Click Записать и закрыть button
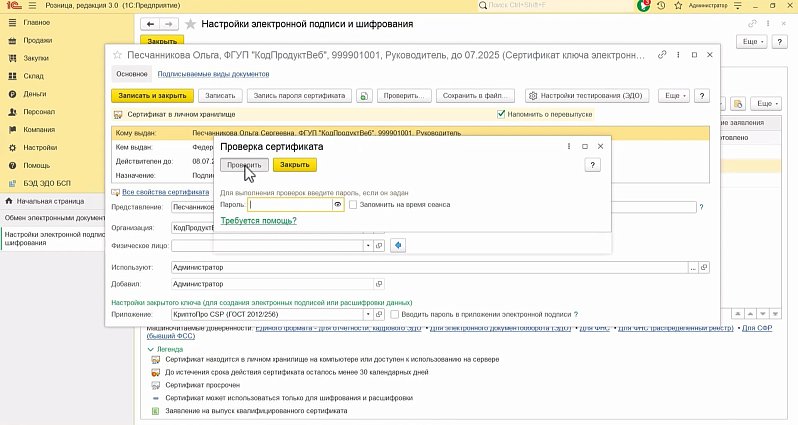Image resolution: width=798 pixels, height=425 pixels. coord(152,96)
